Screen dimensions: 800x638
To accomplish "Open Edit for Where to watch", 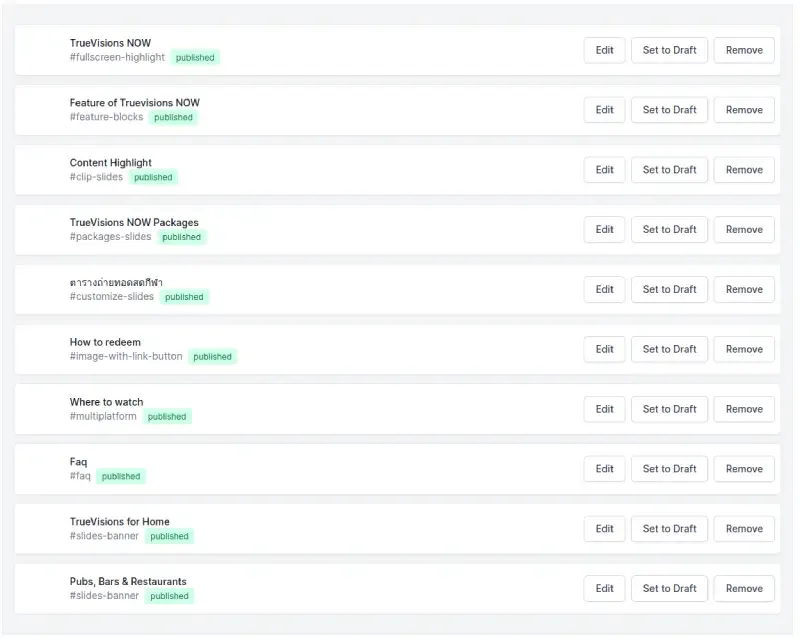I will tap(604, 409).
